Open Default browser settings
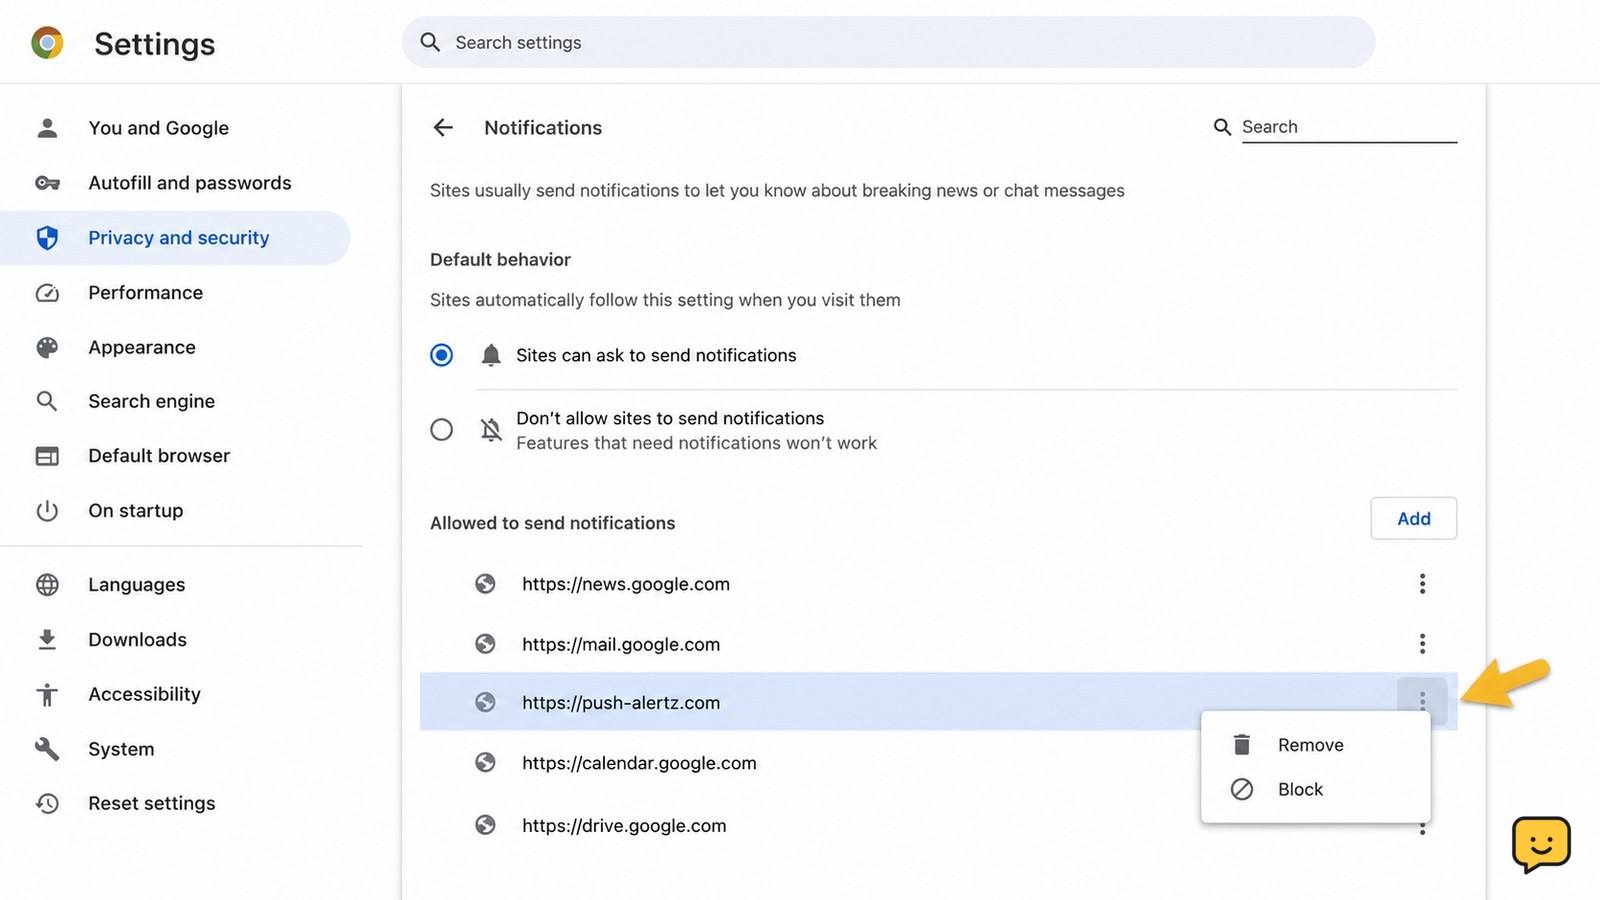This screenshot has height=900, width=1600. (175, 456)
